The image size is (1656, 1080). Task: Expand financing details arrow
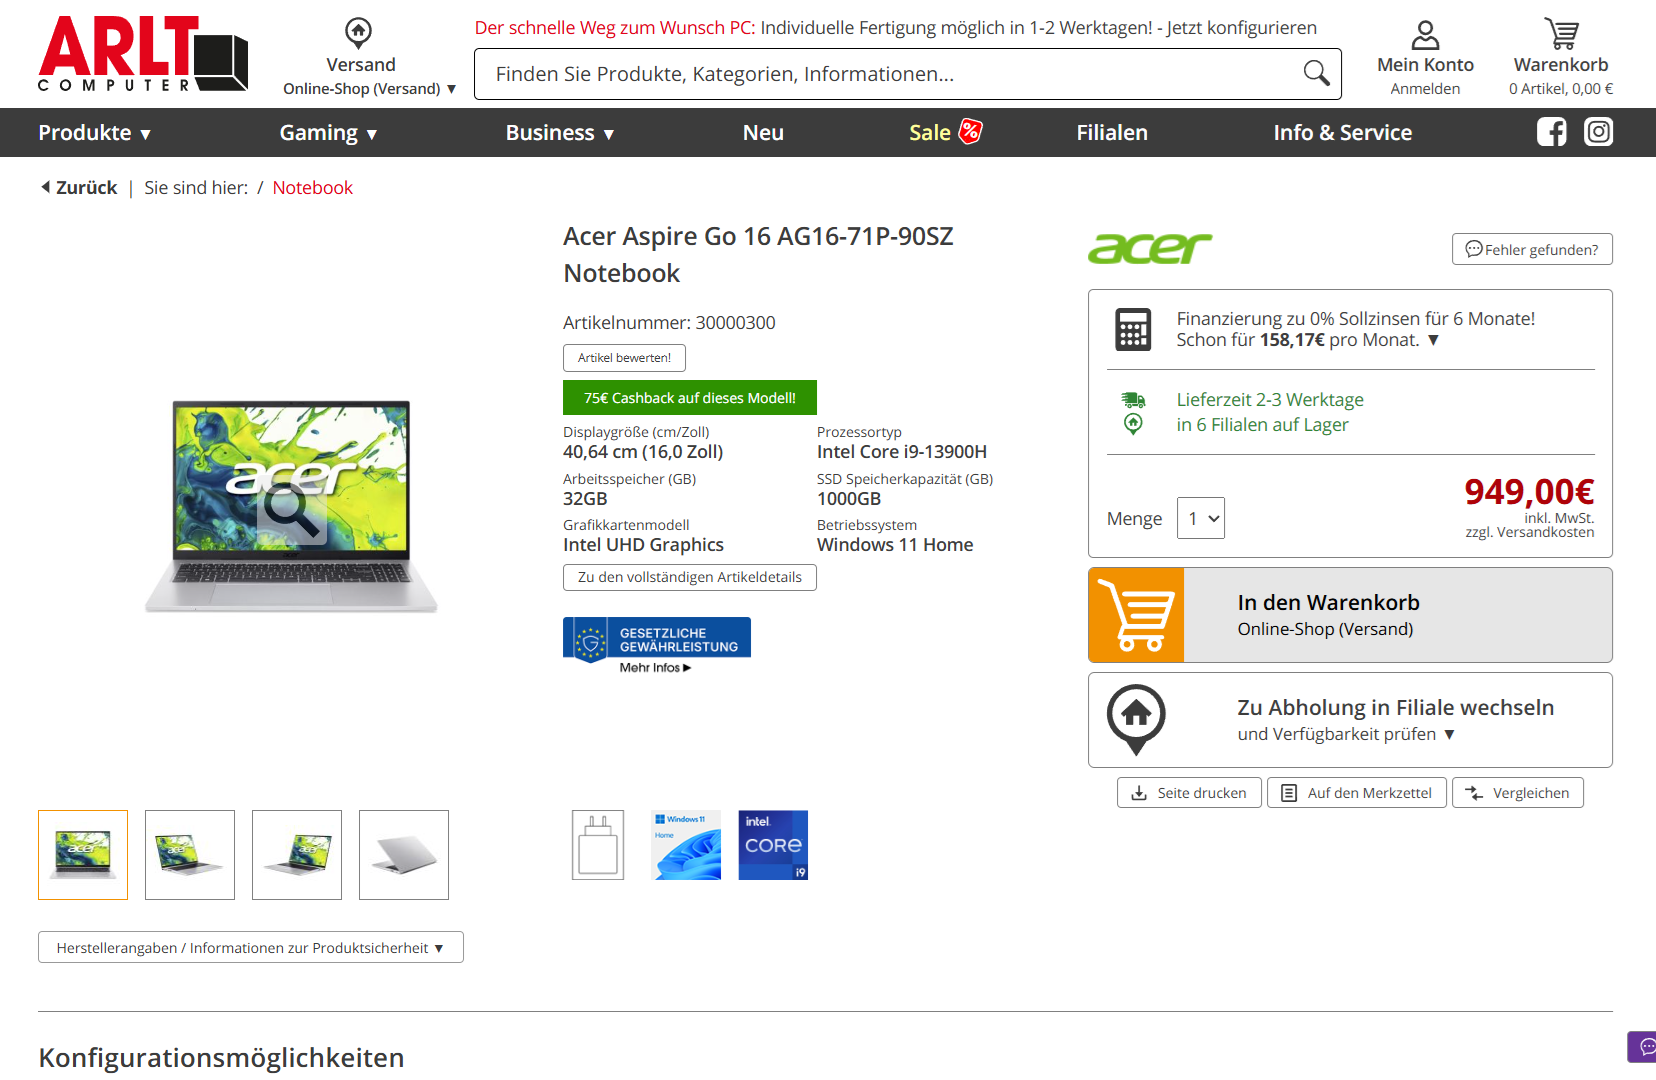pyautogui.click(x=1433, y=340)
